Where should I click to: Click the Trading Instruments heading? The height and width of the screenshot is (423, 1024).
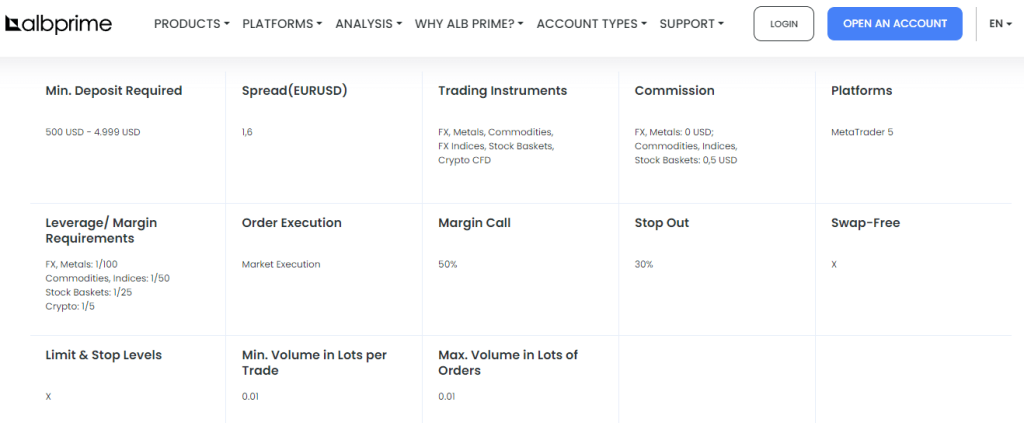503,91
